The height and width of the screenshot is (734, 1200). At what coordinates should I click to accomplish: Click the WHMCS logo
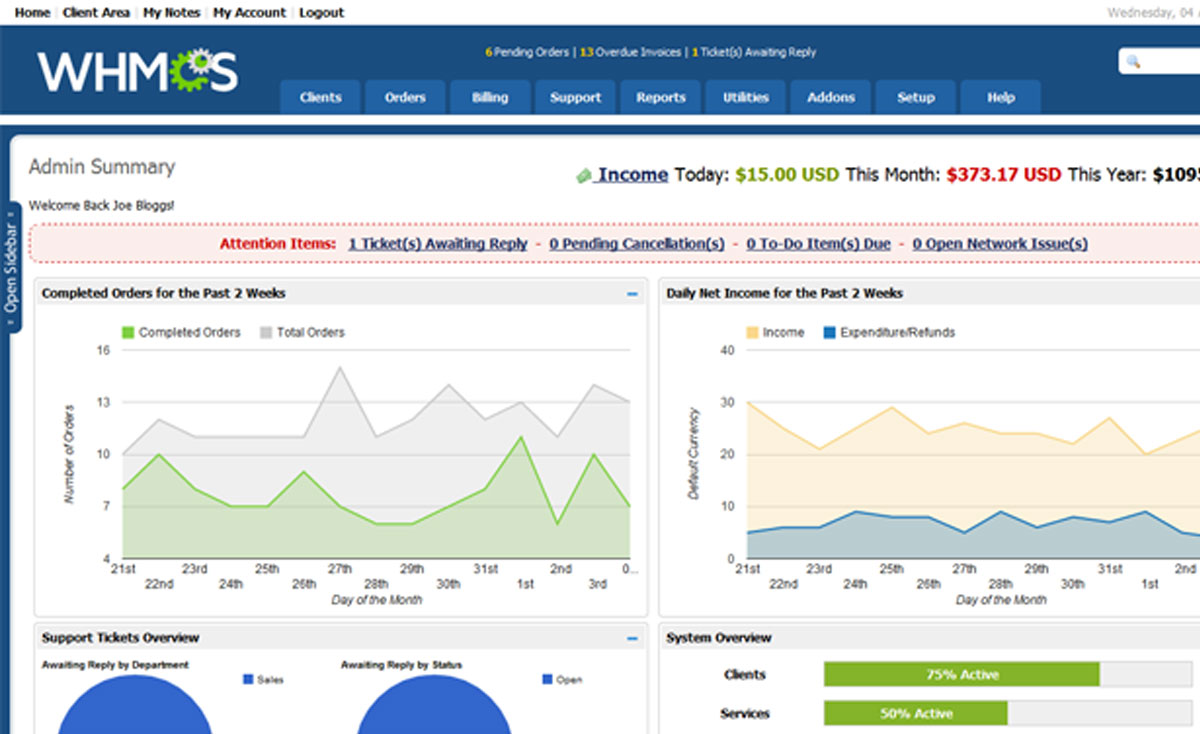[138, 71]
